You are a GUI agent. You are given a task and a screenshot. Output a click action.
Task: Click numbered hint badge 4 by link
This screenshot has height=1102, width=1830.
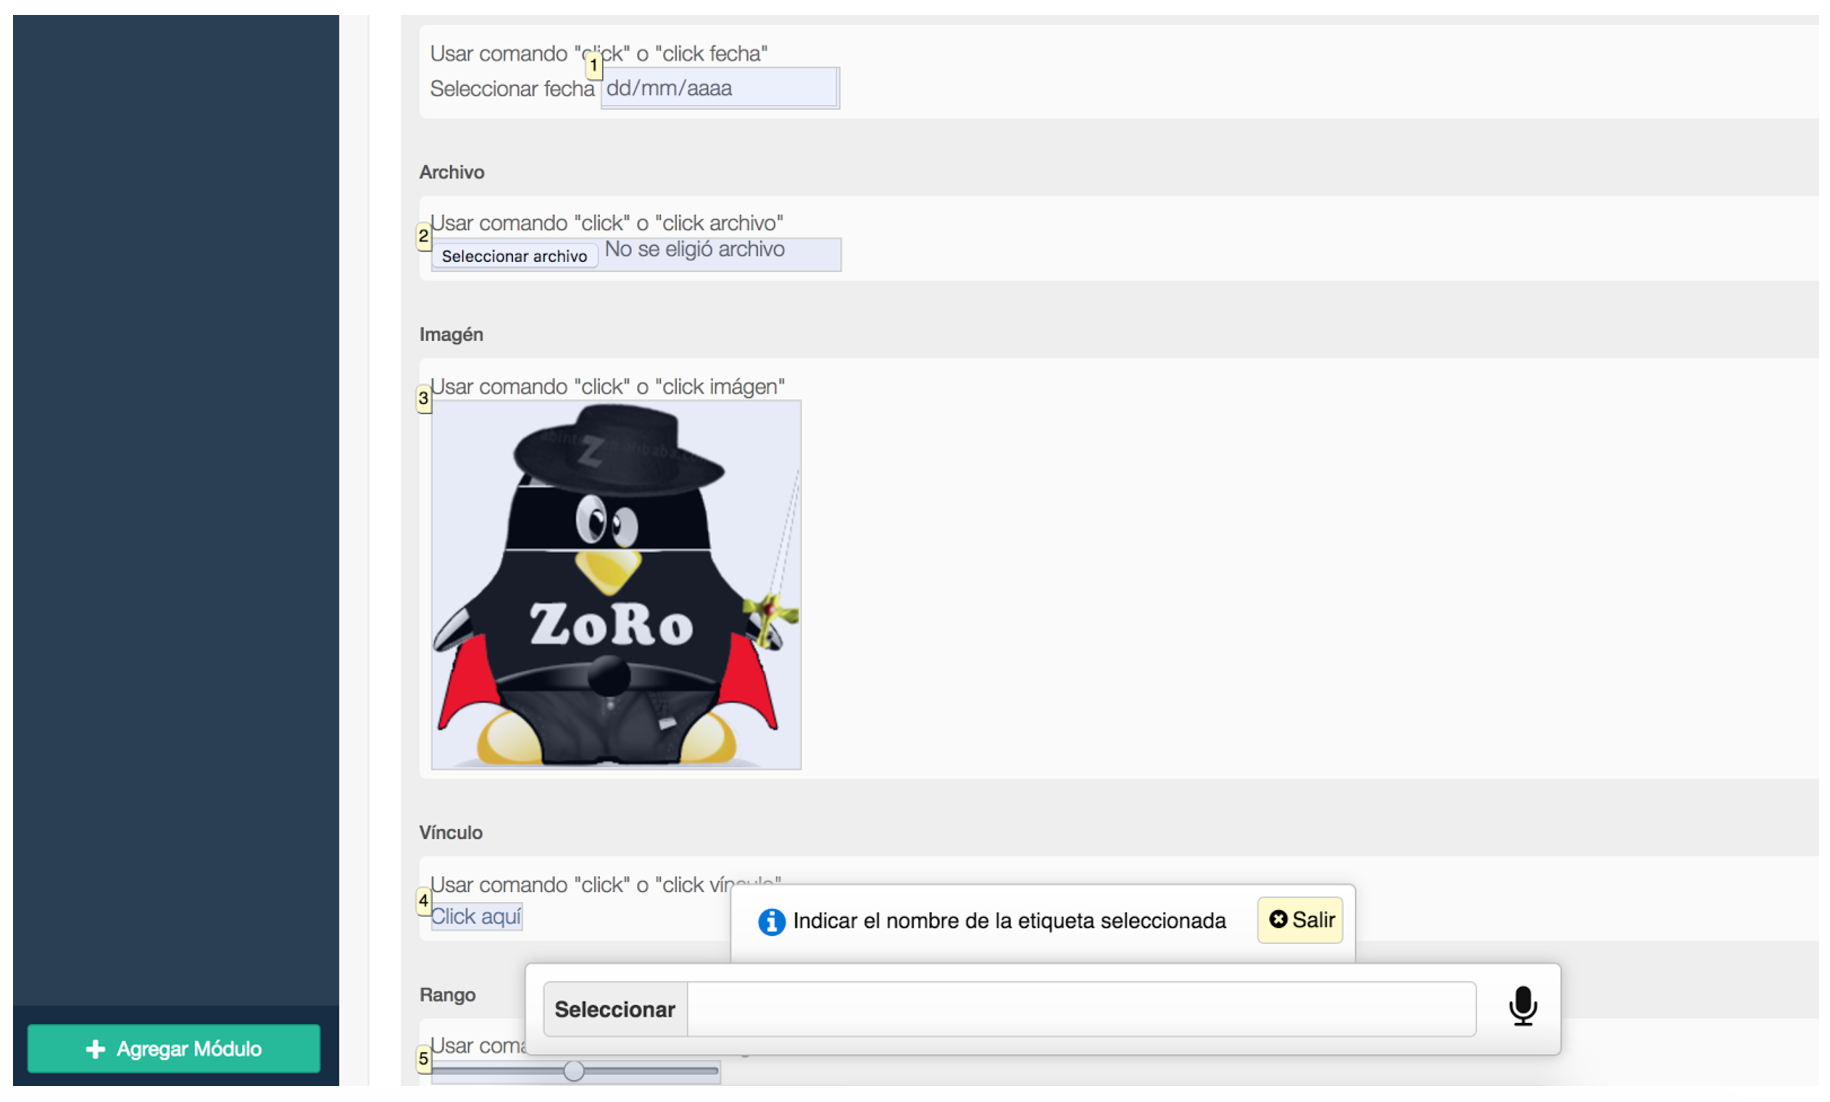click(x=424, y=901)
